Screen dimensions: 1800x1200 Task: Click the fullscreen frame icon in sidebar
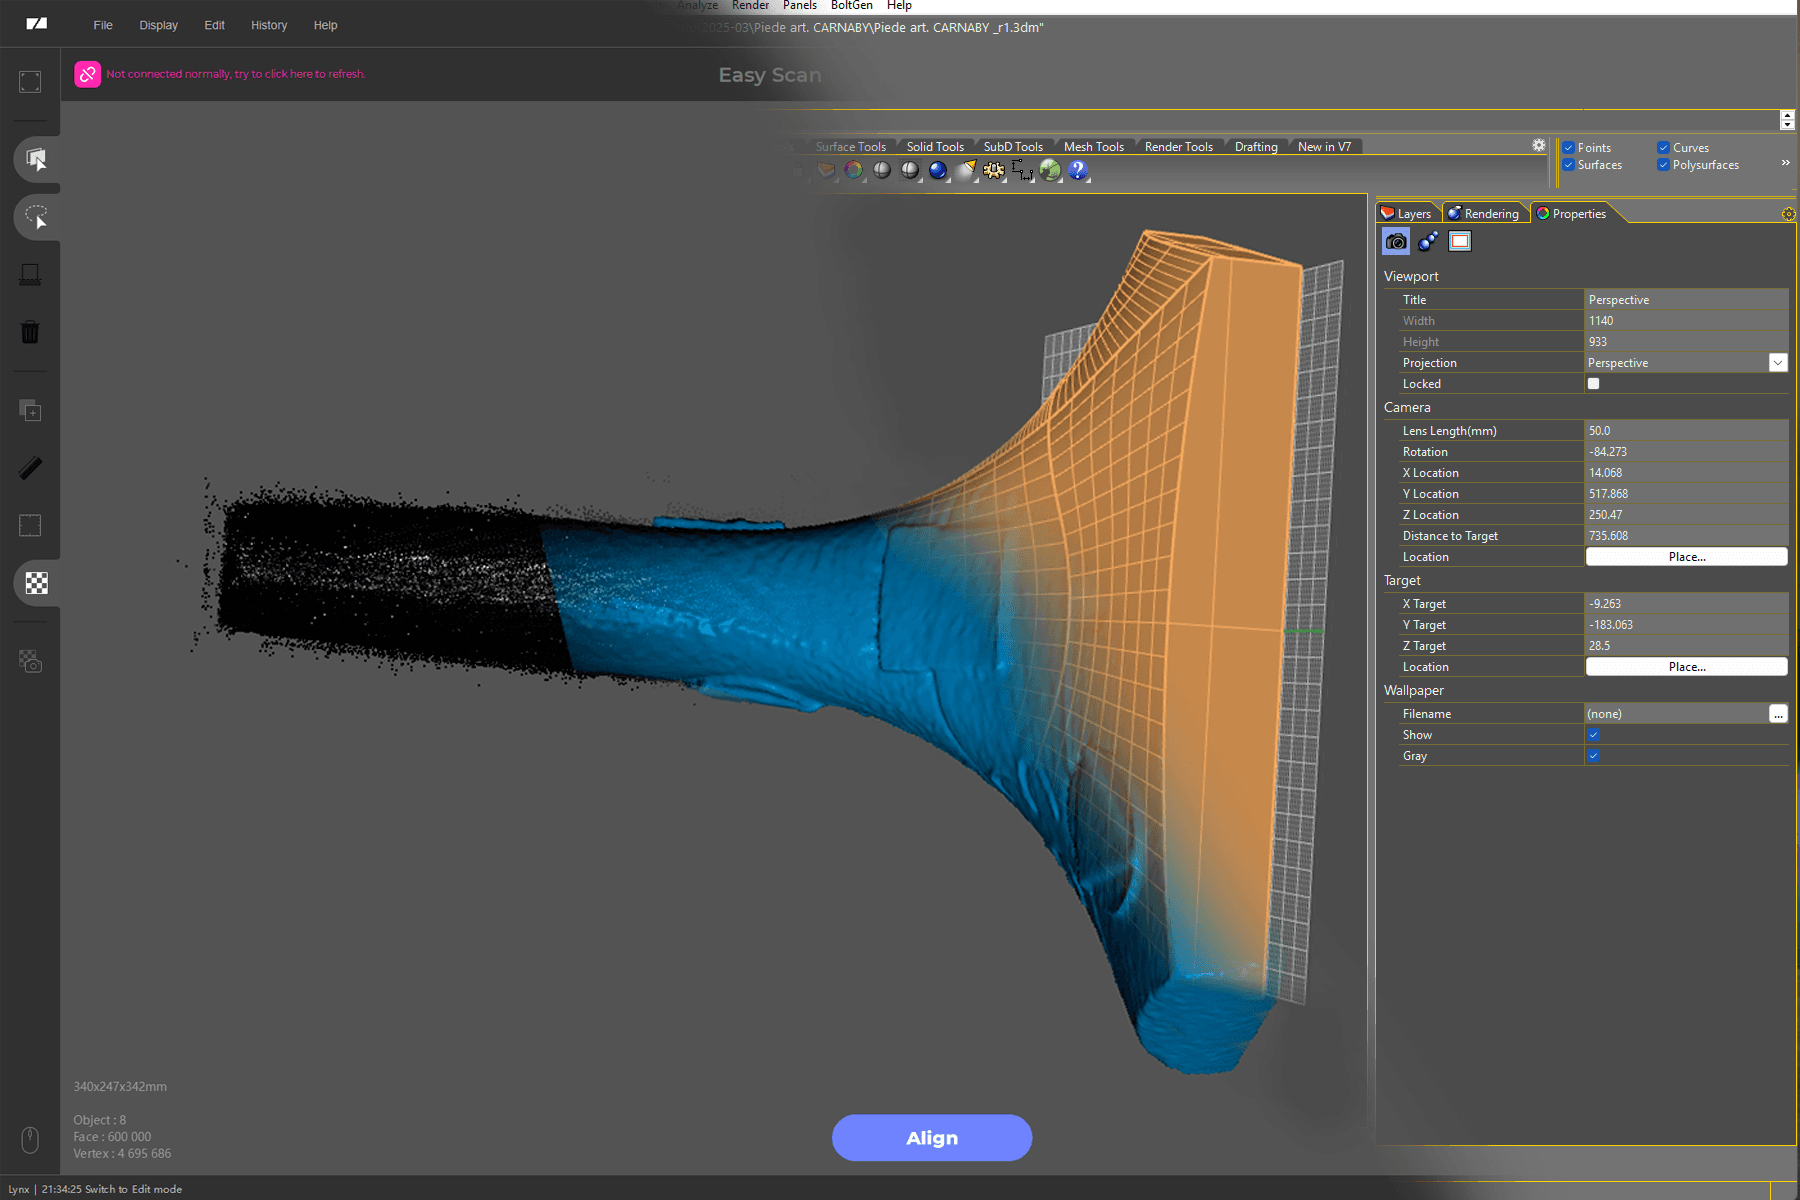tap(30, 82)
